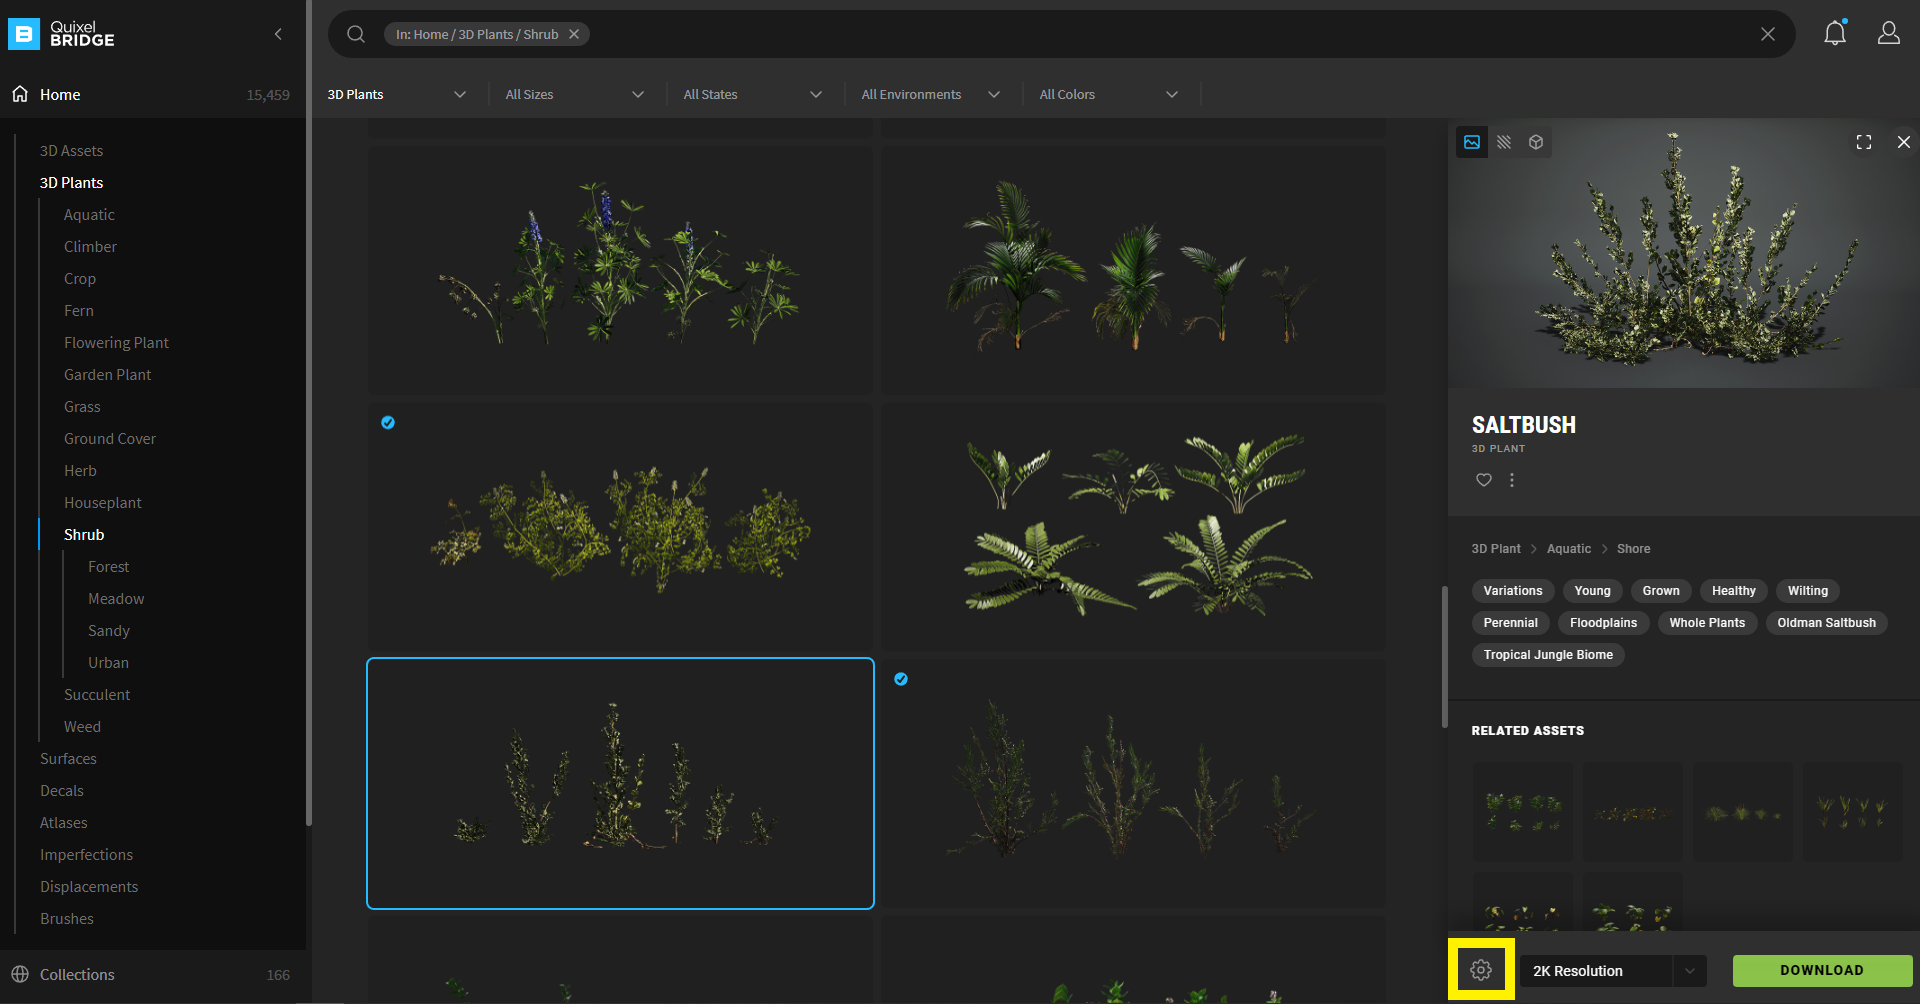This screenshot has width=1920, height=1004.
Task: Expand the preview to fullscreen
Action: [1864, 142]
